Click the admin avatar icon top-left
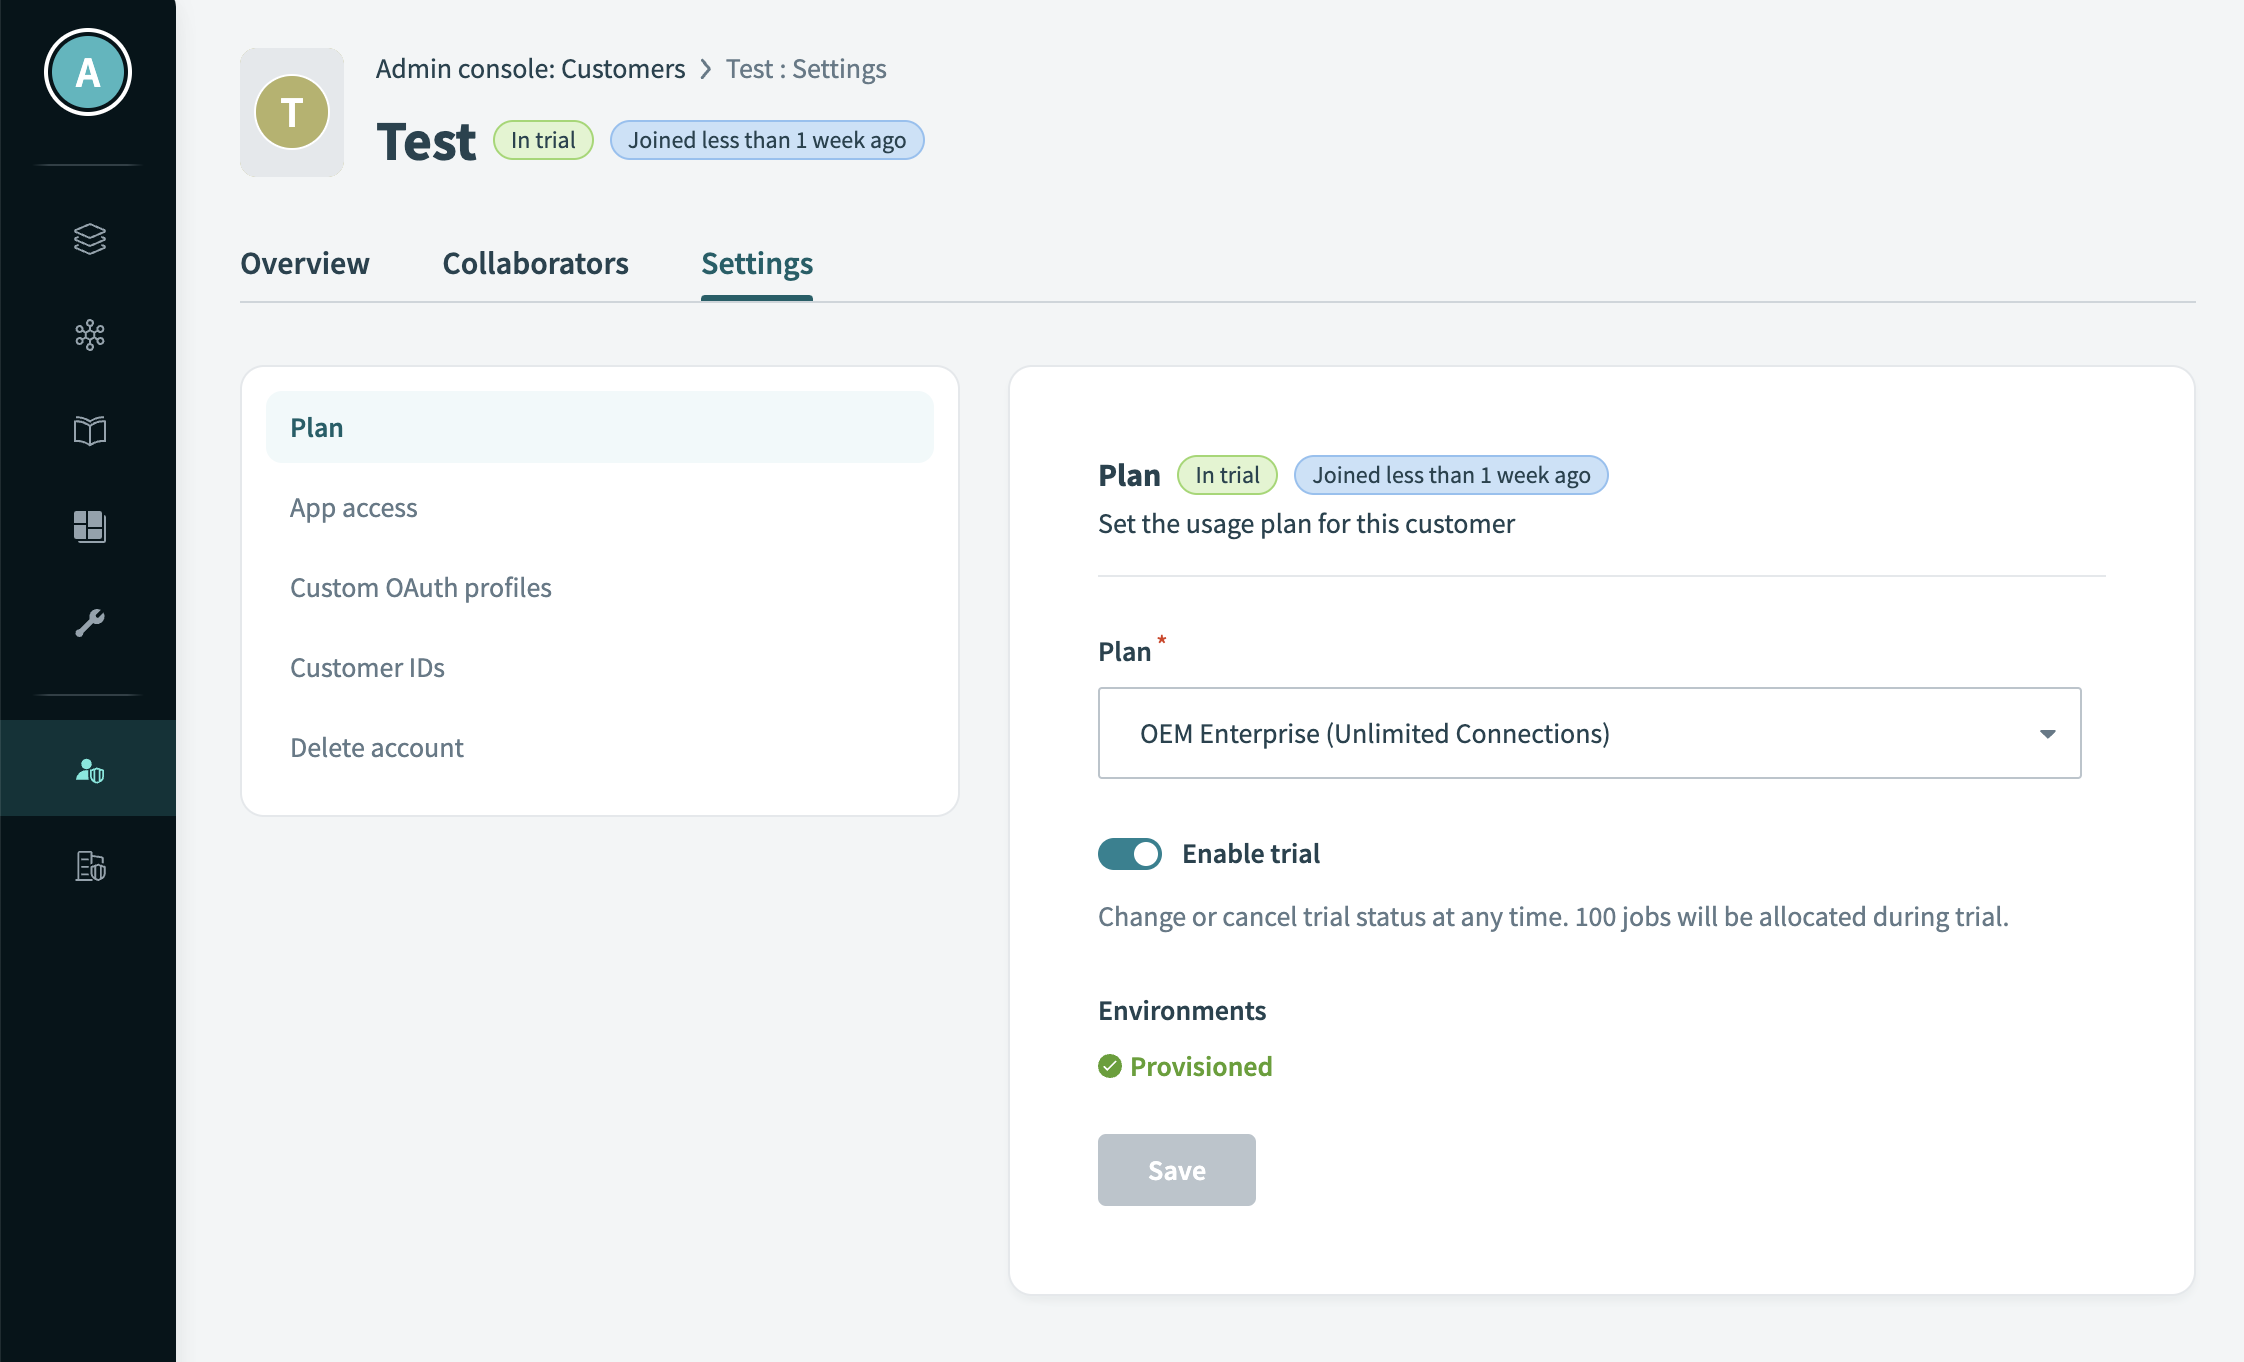Image resolution: width=2244 pixels, height=1362 pixels. 88,74
